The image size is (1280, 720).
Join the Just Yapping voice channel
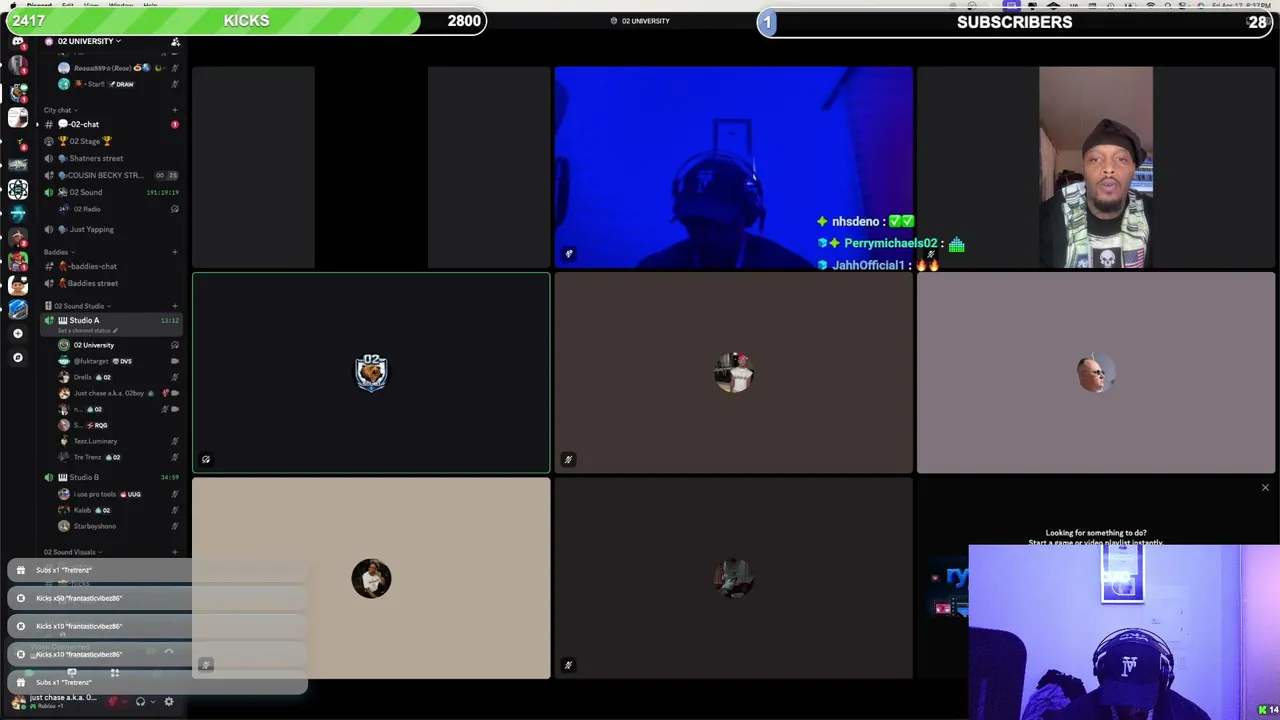coord(110,229)
